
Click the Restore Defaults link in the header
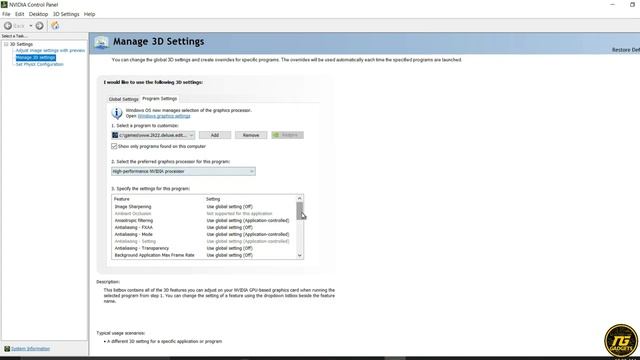[x=626, y=50]
